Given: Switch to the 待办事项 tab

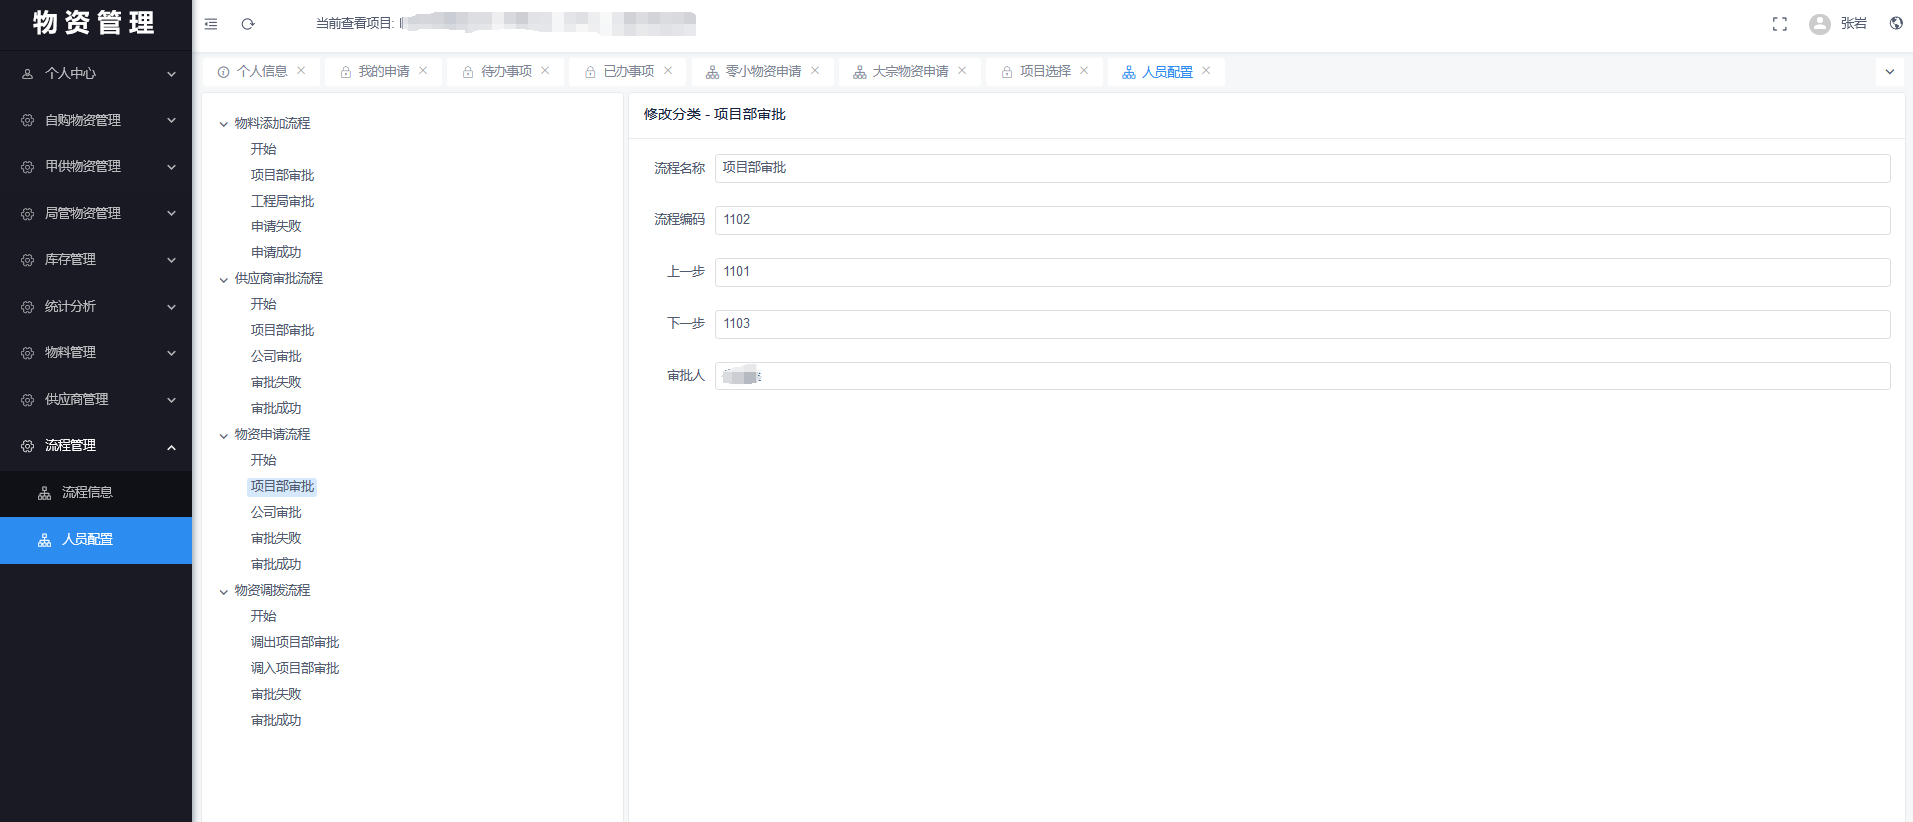Looking at the screenshot, I should (506, 72).
